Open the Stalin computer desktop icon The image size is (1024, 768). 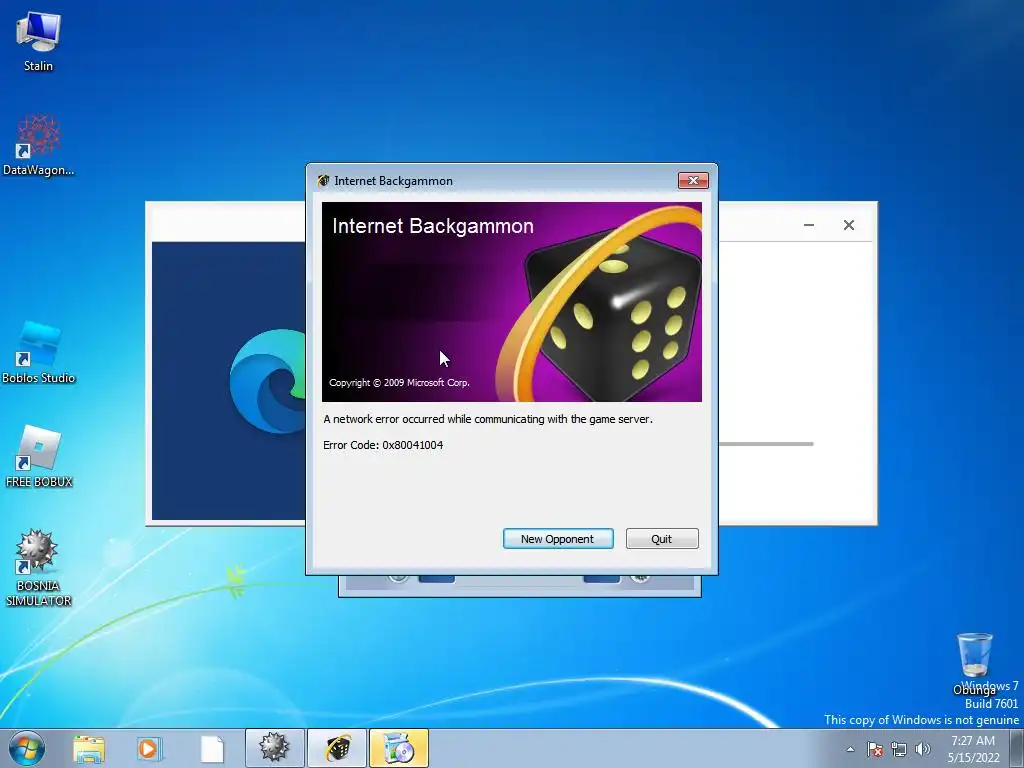(x=38, y=42)
